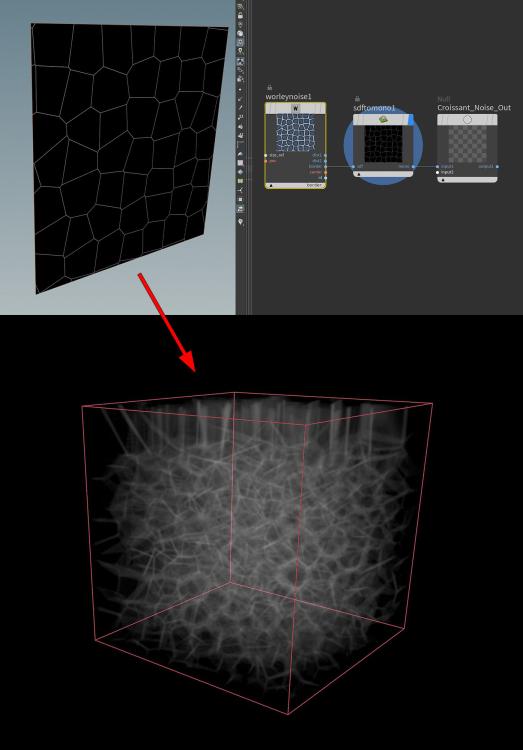Screen dimensions: 523x750
Task: Click the circle icon on Croissant_Noise_Out null node
Action: [467, 120]
